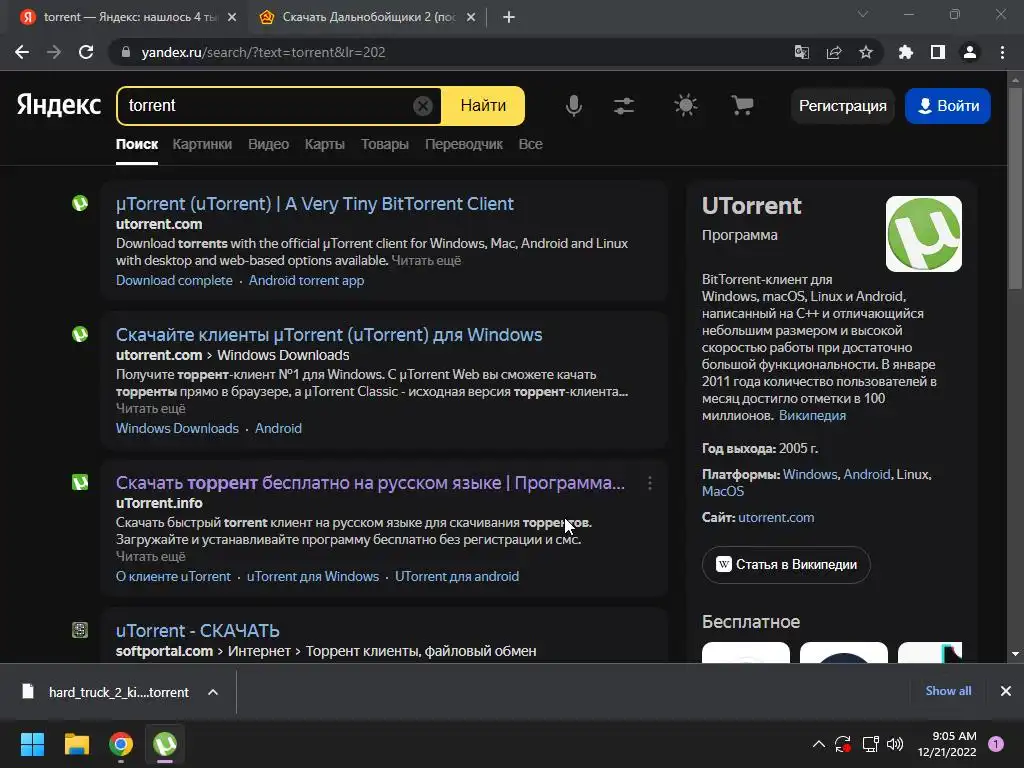This screenshot has width=1024, height=768.
Task: Click the Регистрация button
Action: pyautogui.click(x=842, y=106)
